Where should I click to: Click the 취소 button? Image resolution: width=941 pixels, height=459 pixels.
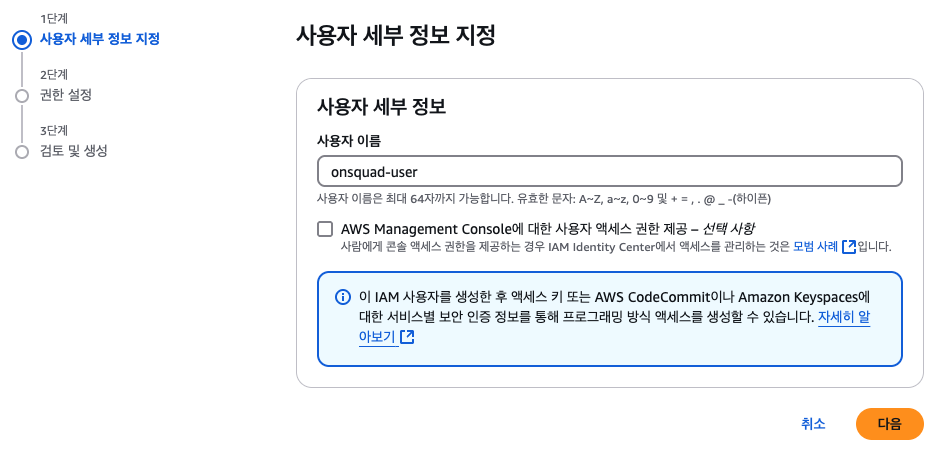(813, 424)
